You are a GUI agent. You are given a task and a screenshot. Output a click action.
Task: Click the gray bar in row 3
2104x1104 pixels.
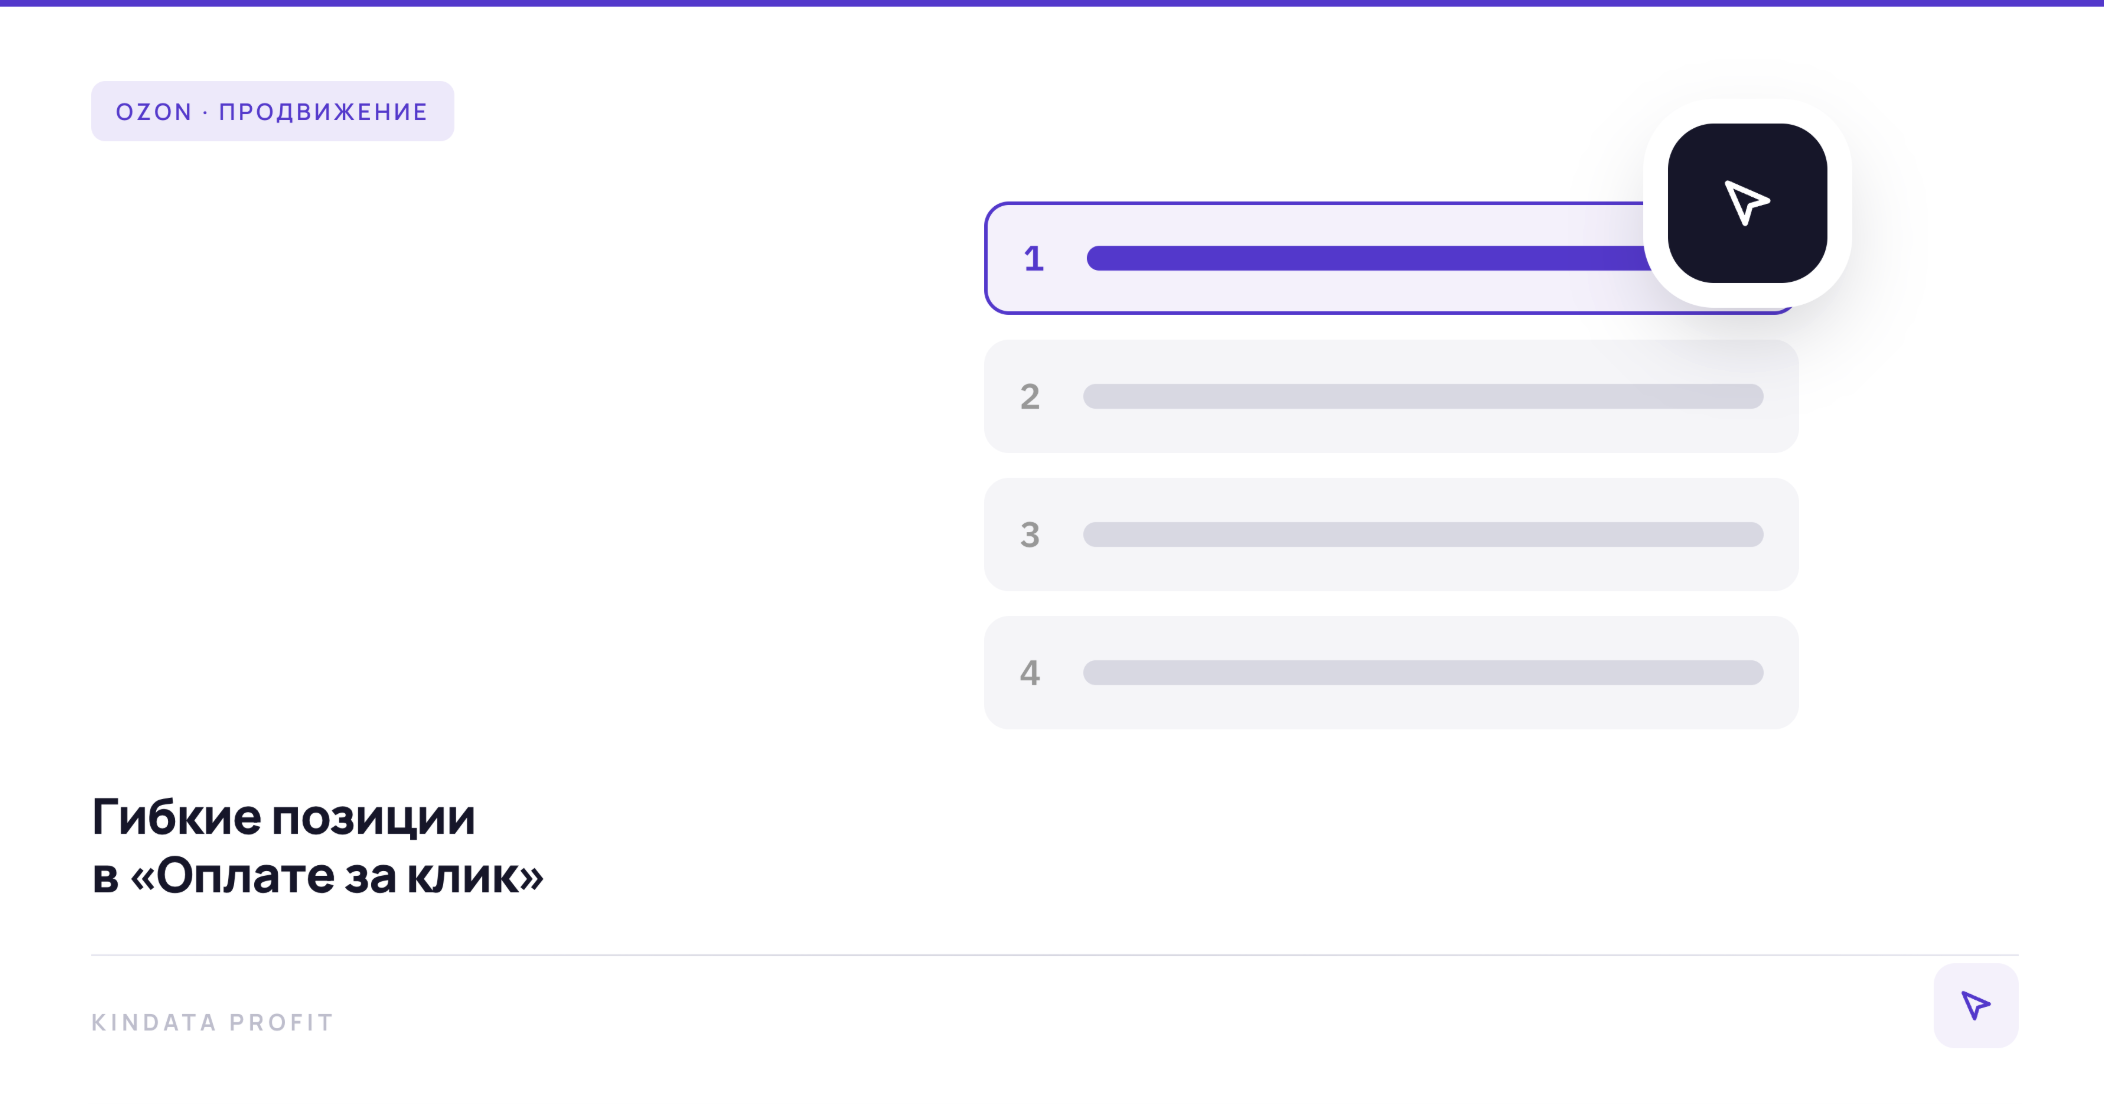pyautogui.click(x=1423, y=534)
